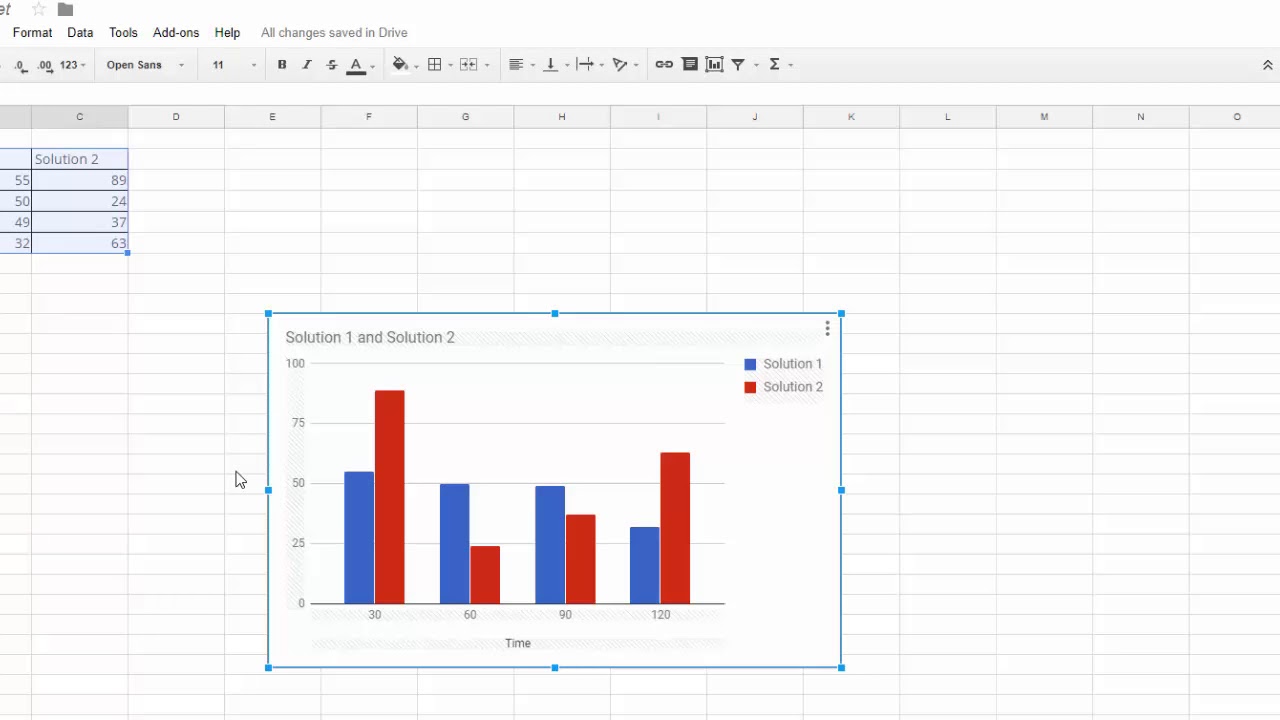Select the cell containing 55
Image resolution: width=1280 pixels, height=720 pixels.
[16, 180]
